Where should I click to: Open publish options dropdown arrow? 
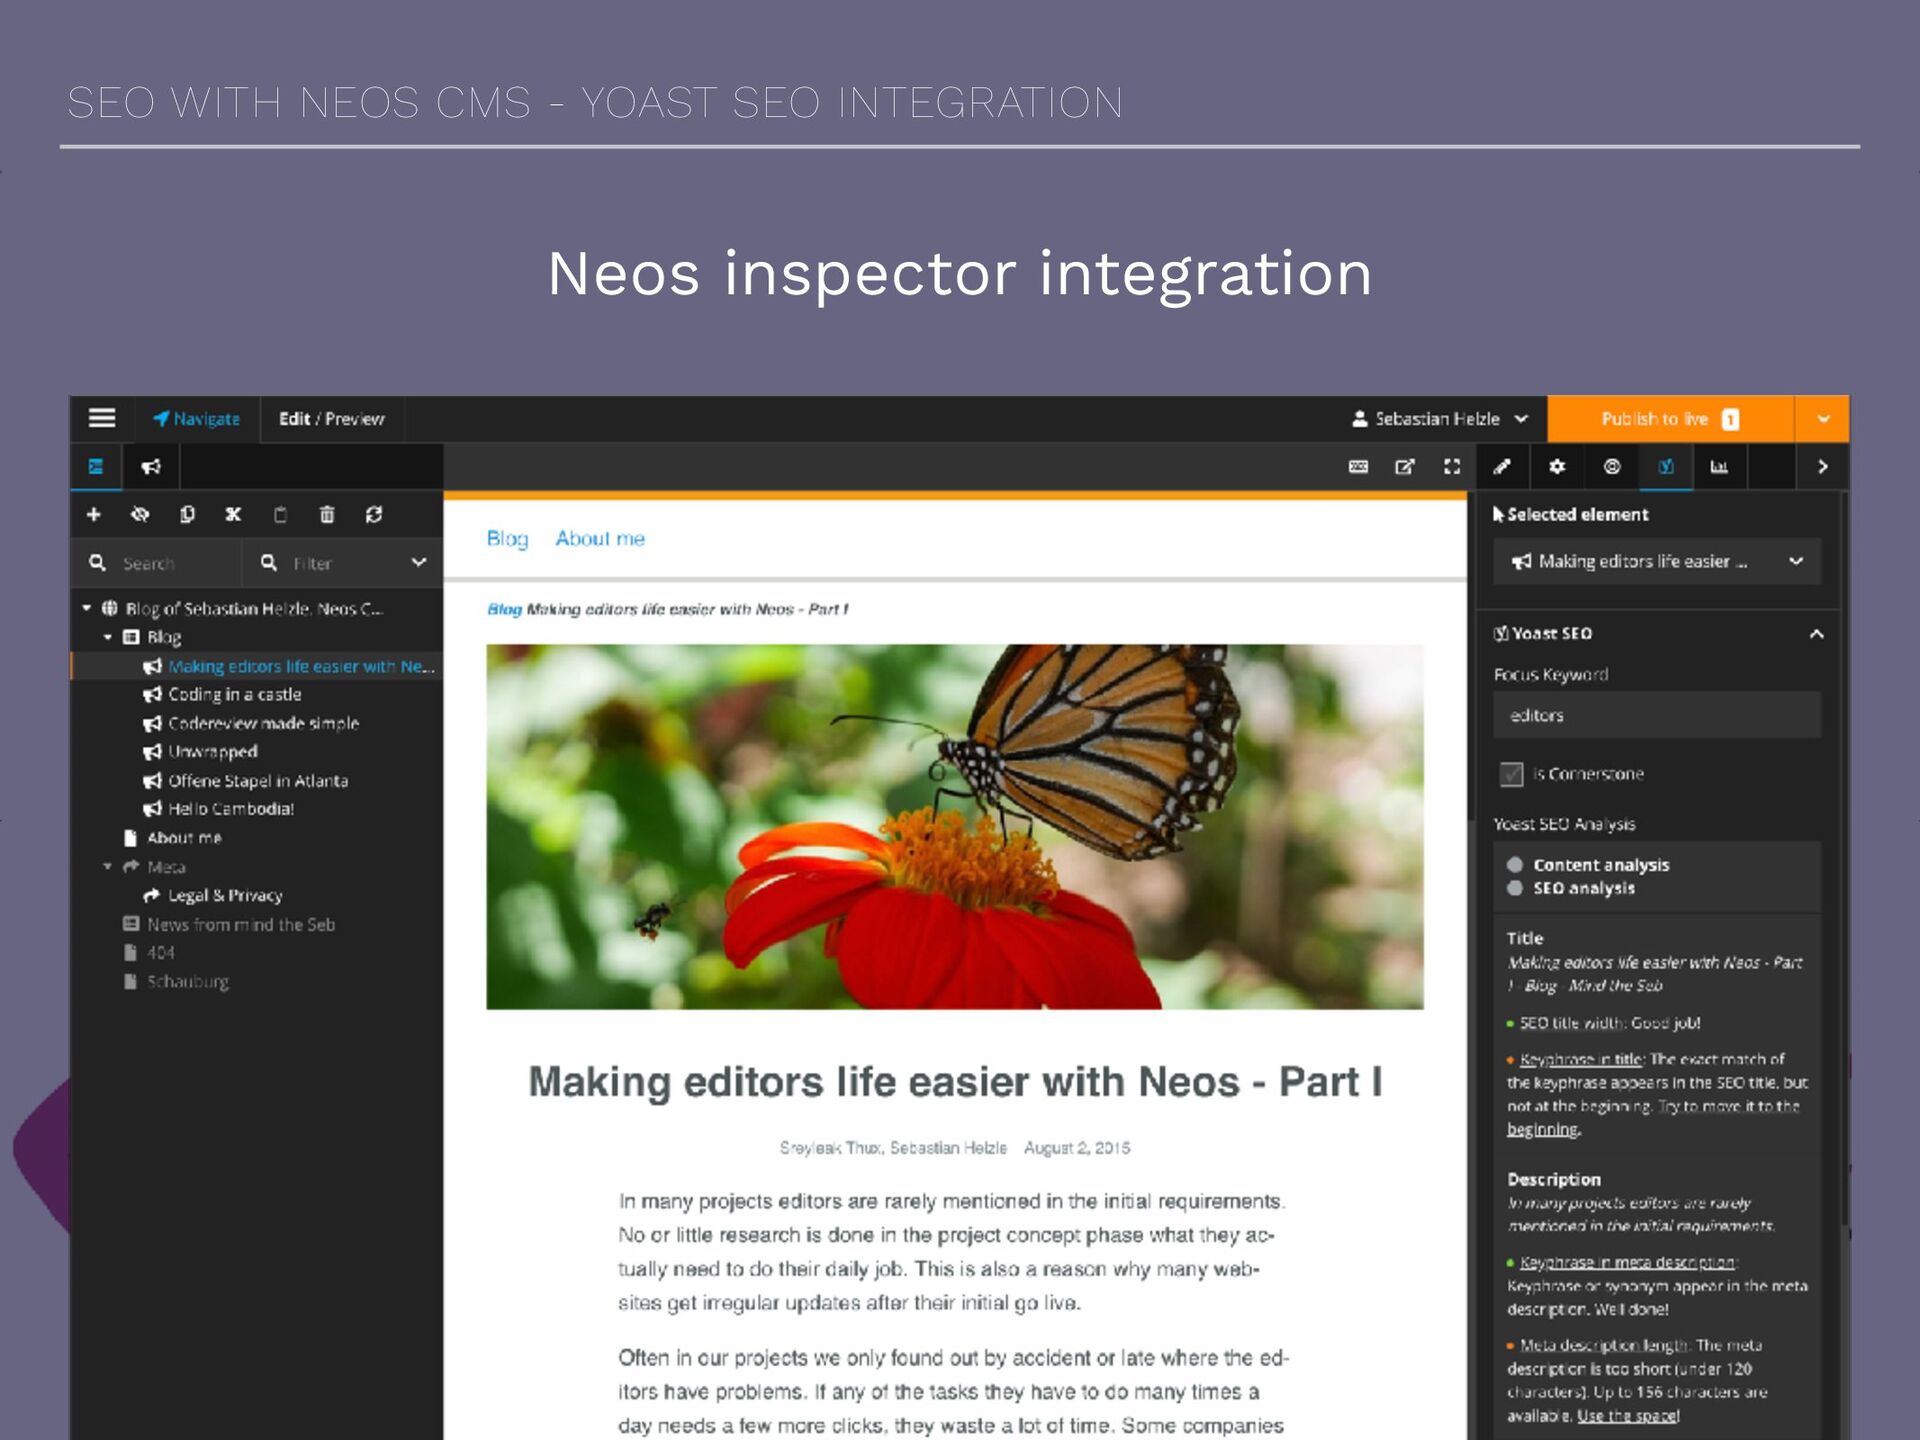tap(1823, 419)
